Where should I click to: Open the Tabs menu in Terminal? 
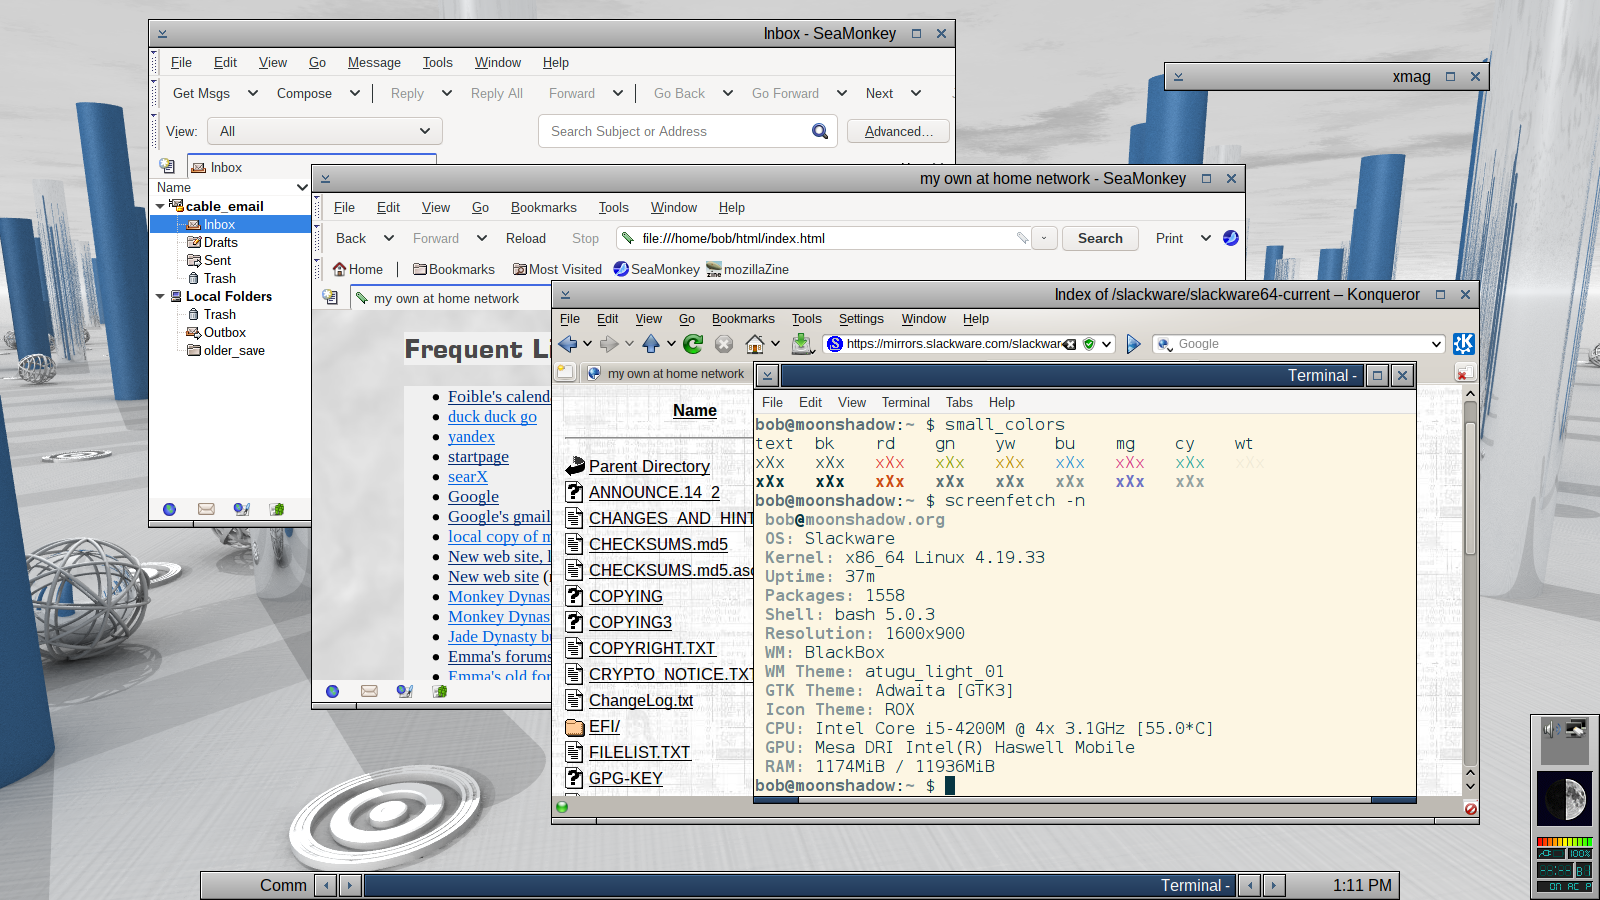tap(959, 402)
